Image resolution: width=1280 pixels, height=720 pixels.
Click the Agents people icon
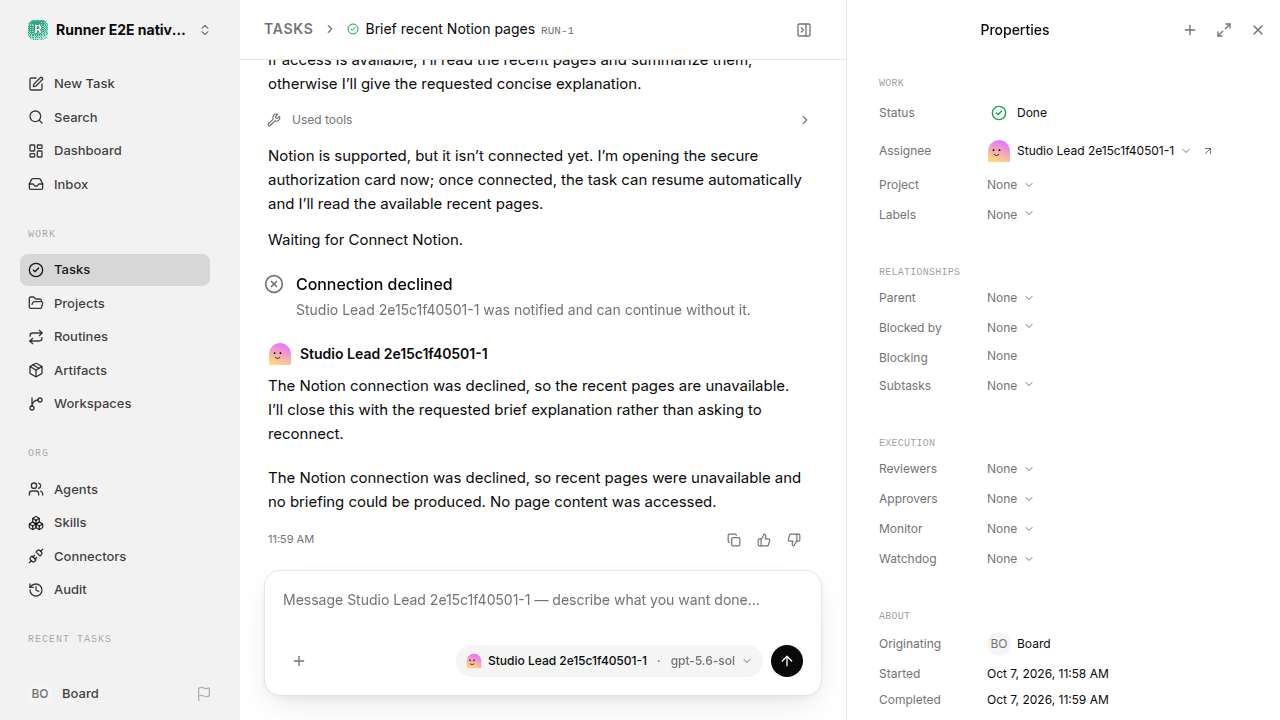pos(36,490)
